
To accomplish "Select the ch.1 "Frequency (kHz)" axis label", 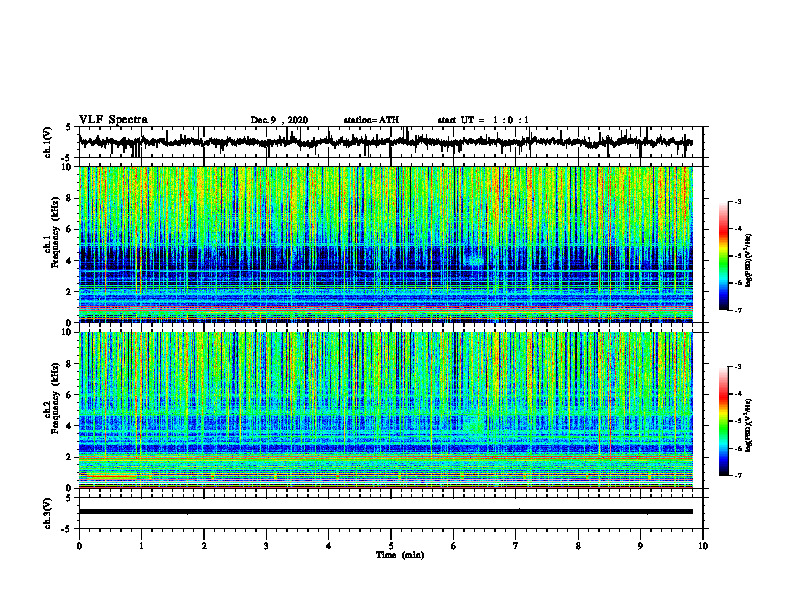I will [x=55, y=232].
